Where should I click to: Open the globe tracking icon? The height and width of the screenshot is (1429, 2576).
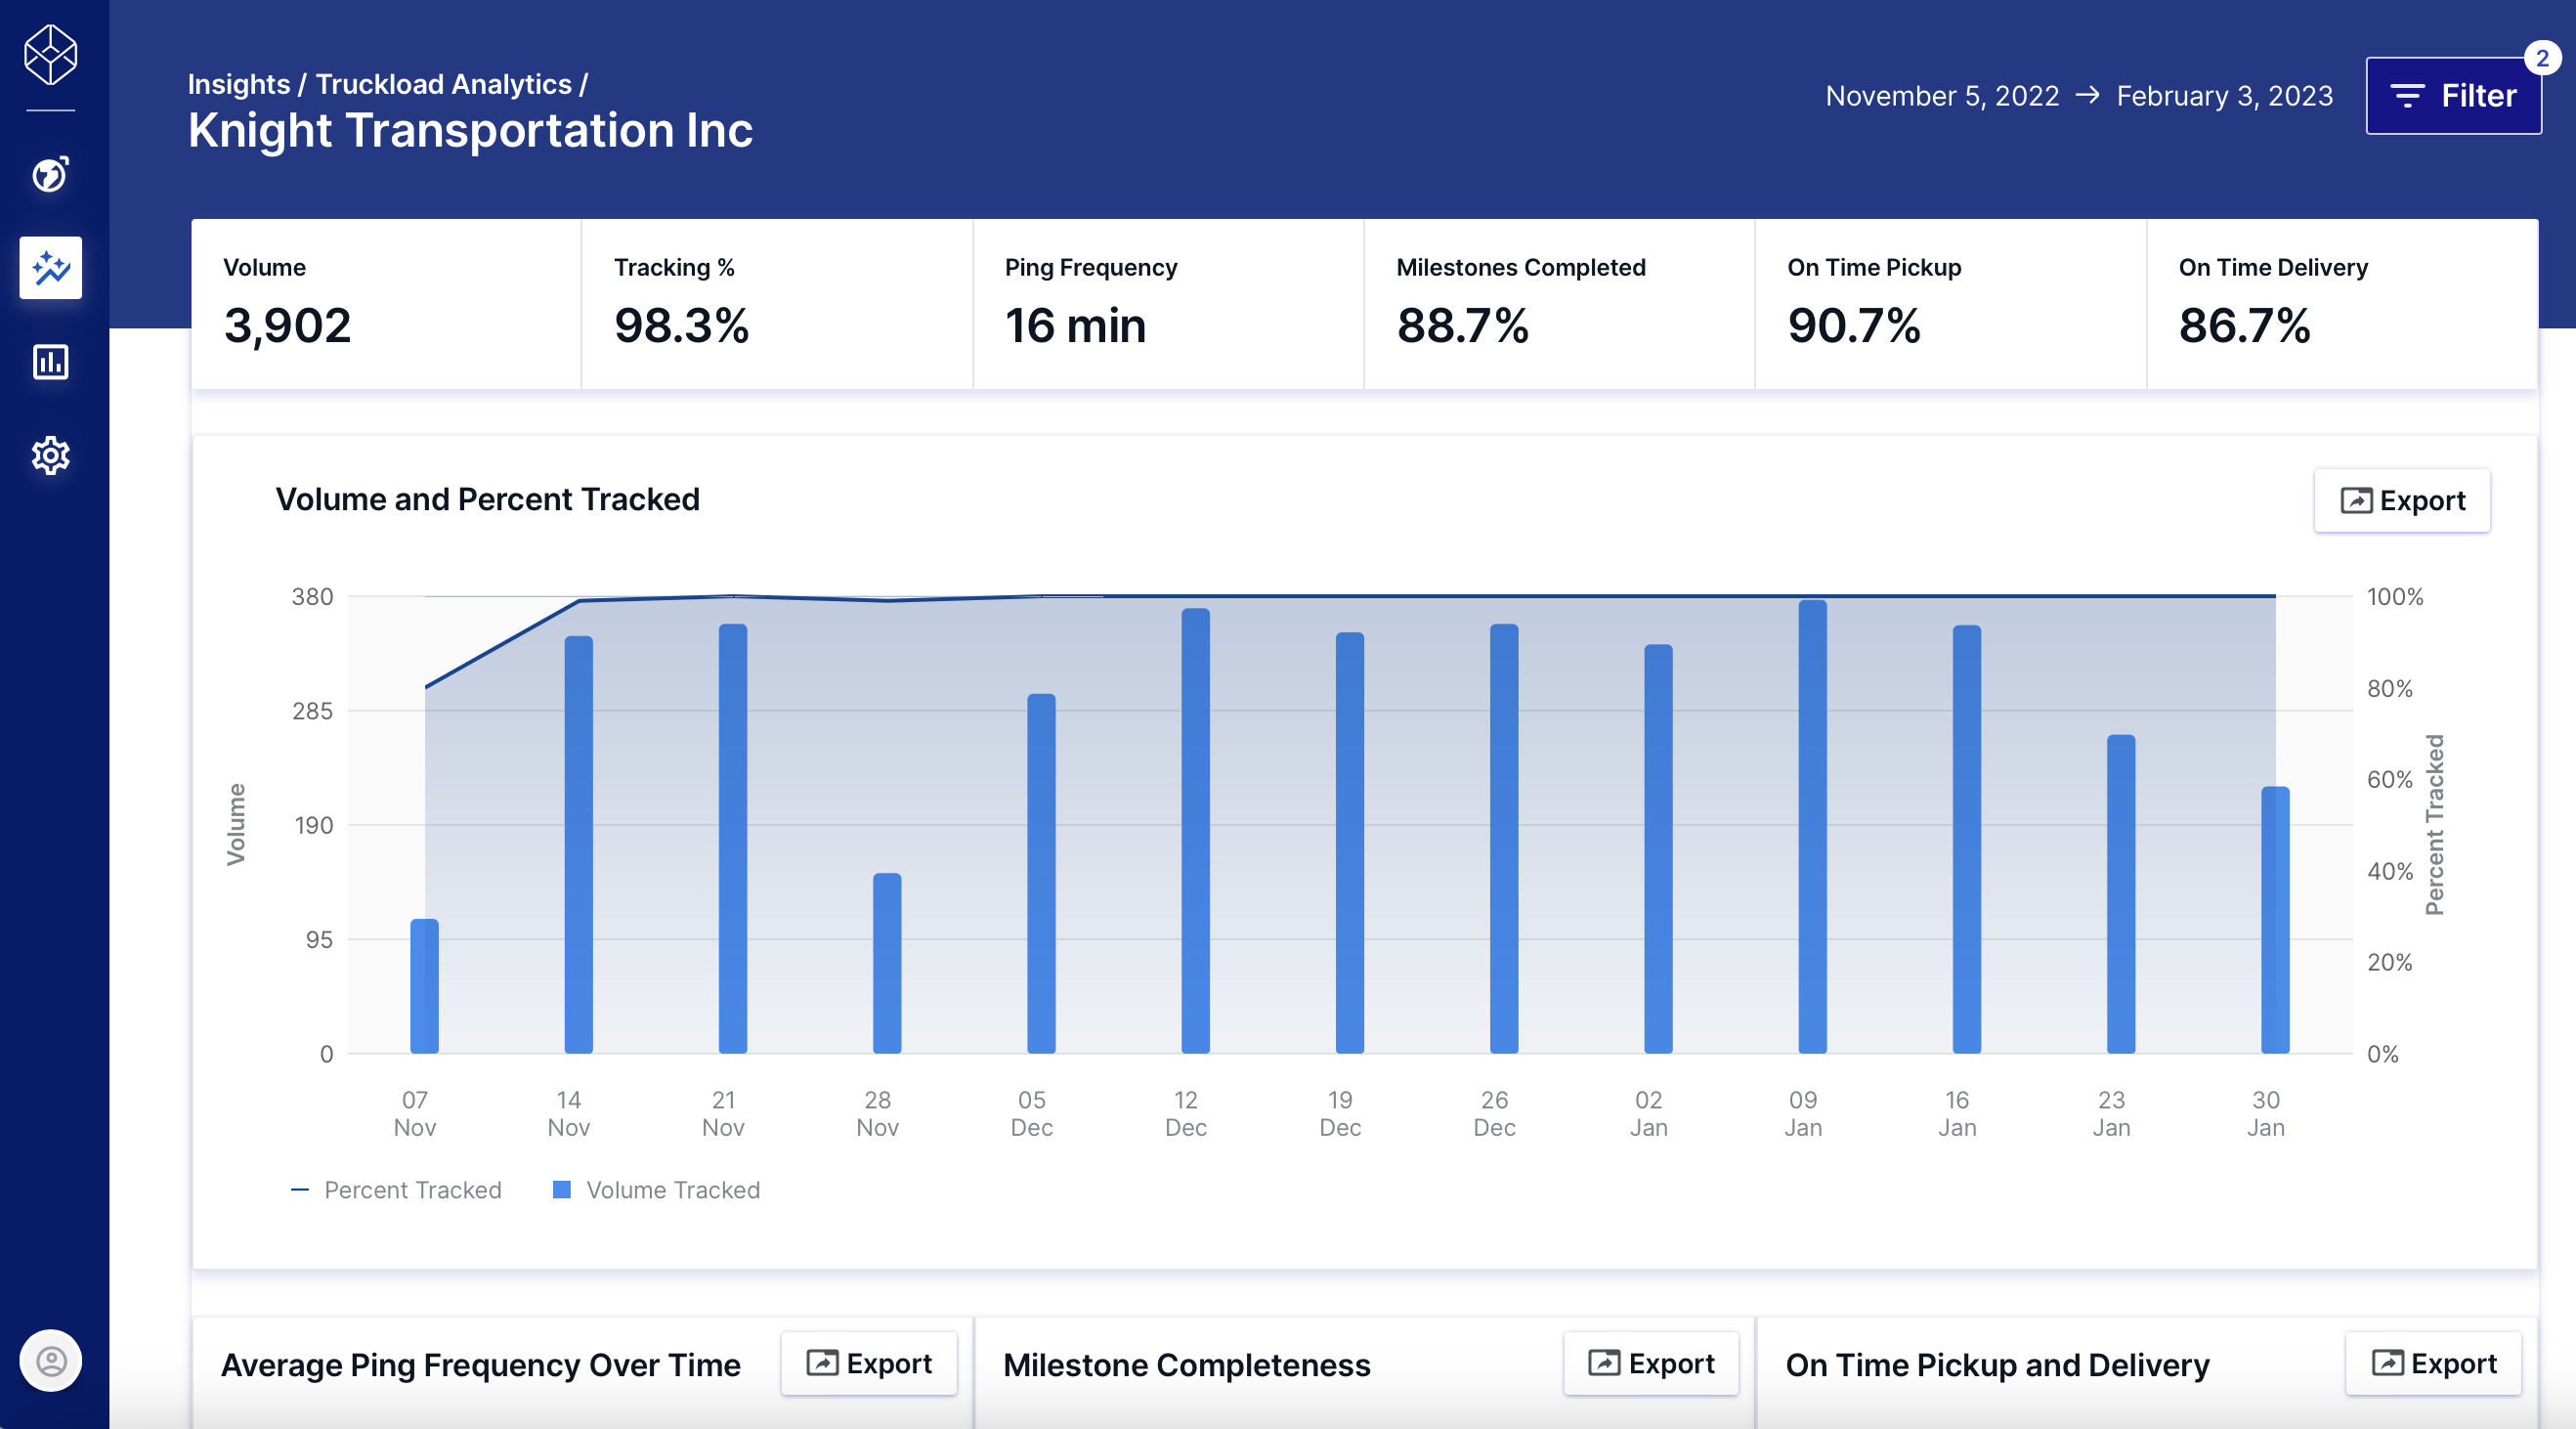click(50, 174)
